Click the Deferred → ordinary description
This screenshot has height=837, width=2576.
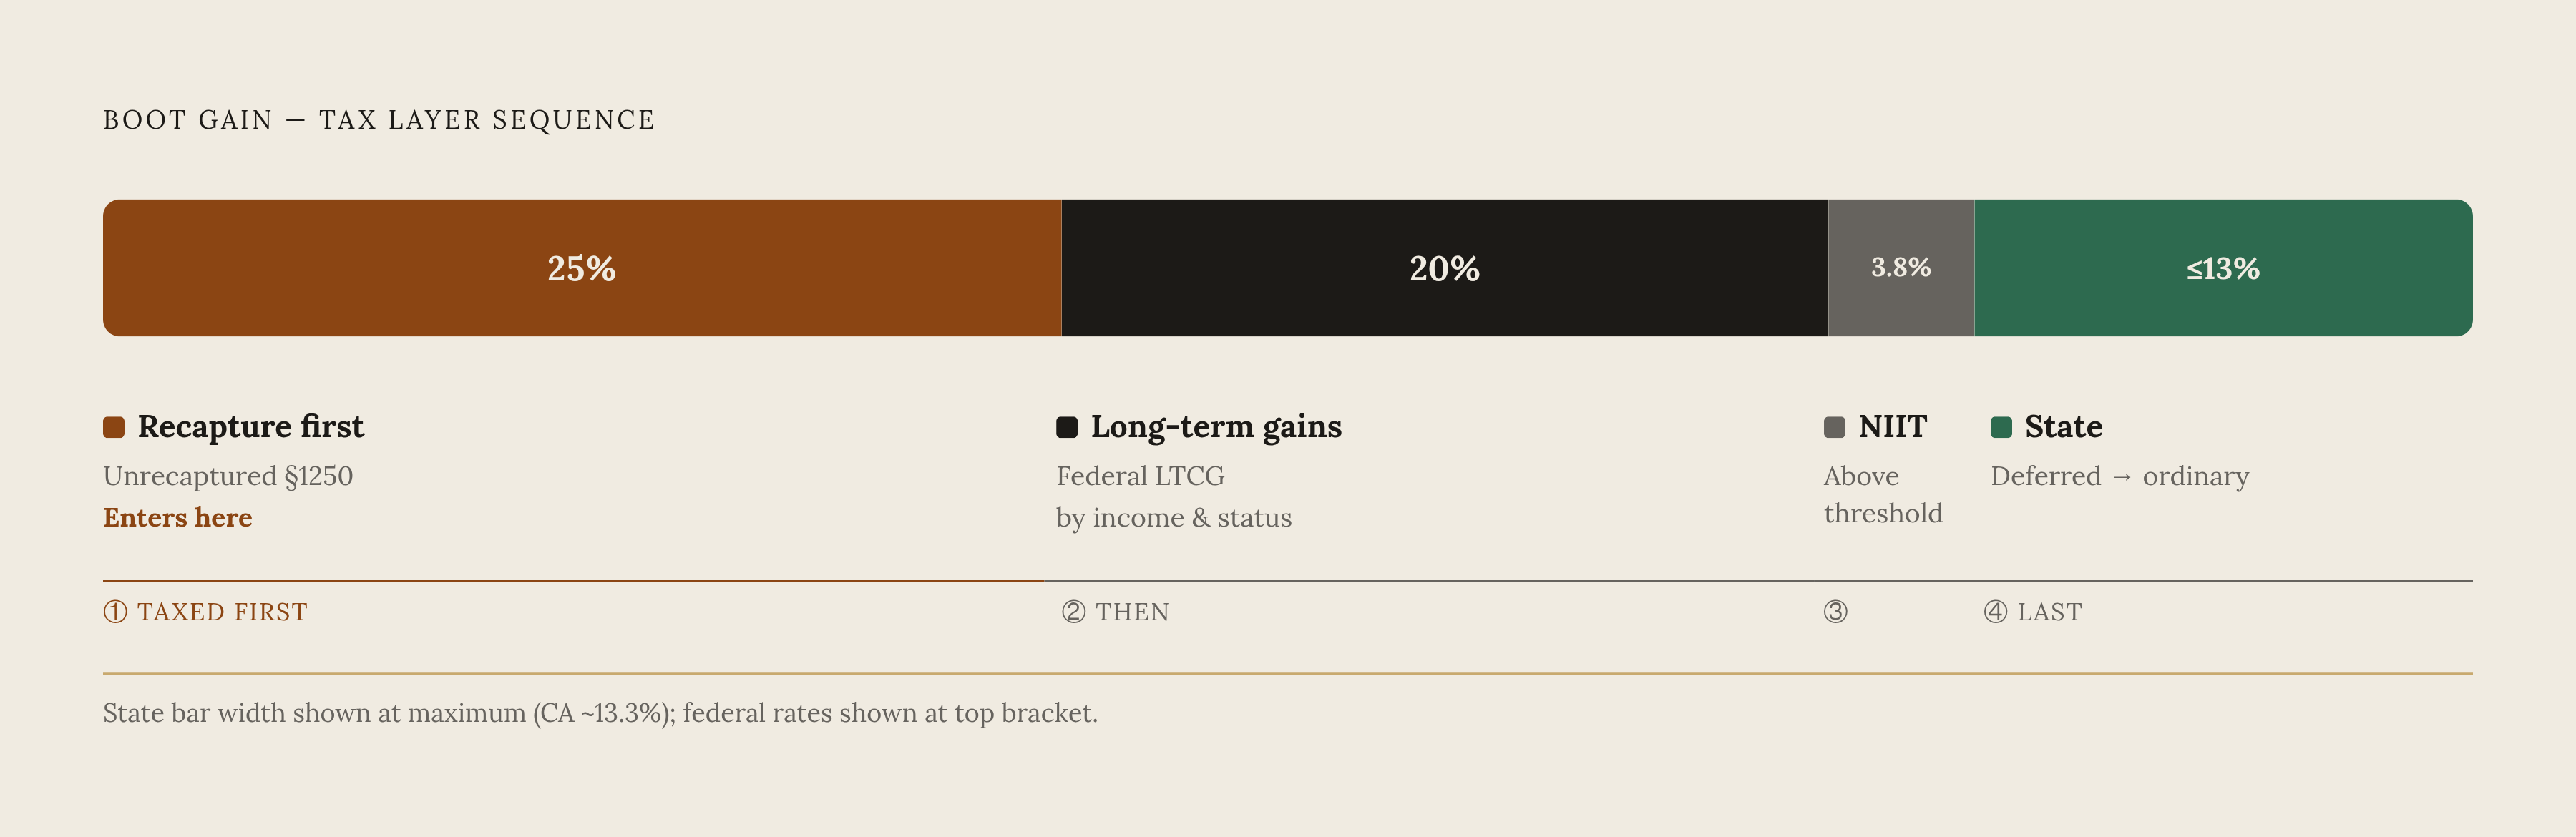[2120, 476]
